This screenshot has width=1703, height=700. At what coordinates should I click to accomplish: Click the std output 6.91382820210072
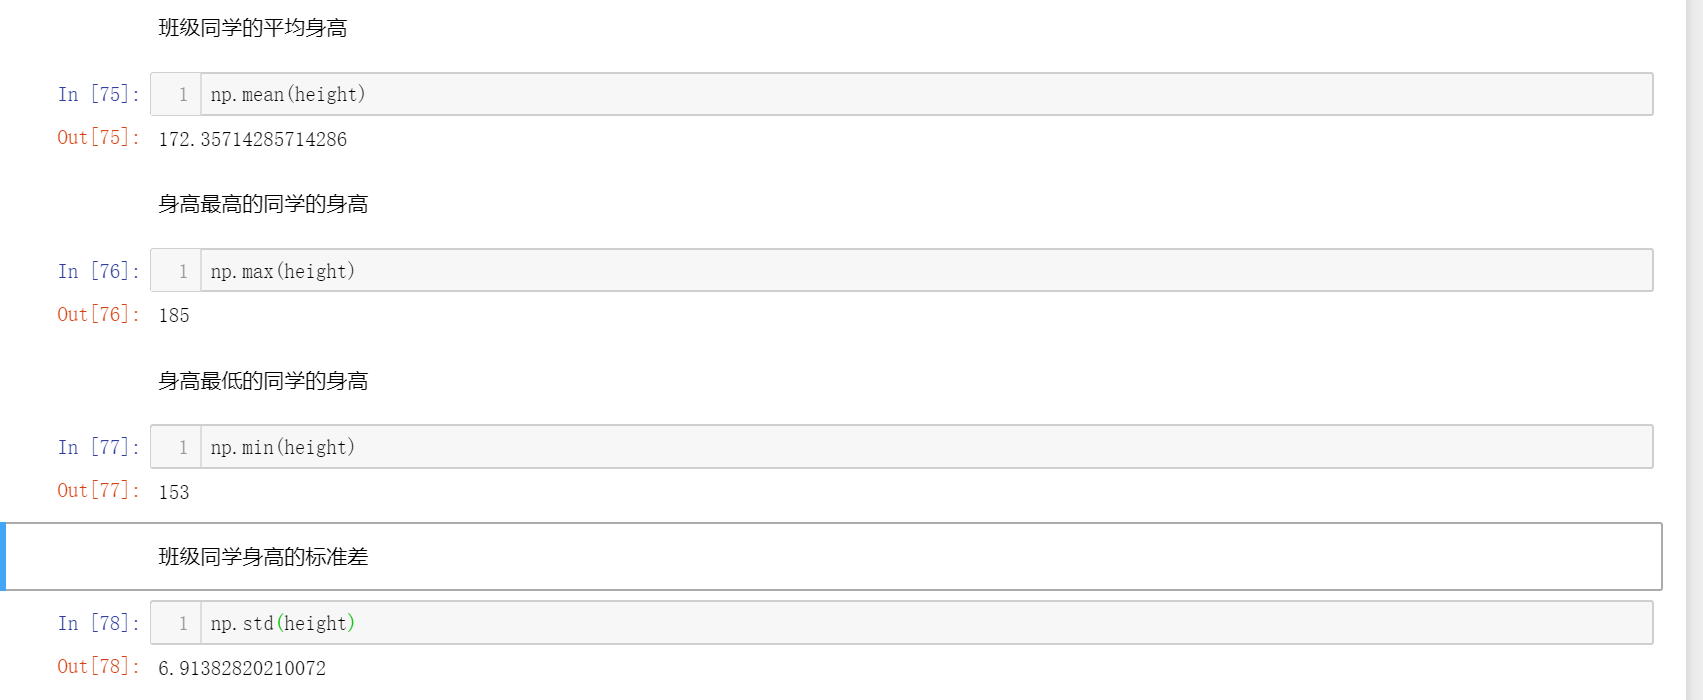click(242, 668)
